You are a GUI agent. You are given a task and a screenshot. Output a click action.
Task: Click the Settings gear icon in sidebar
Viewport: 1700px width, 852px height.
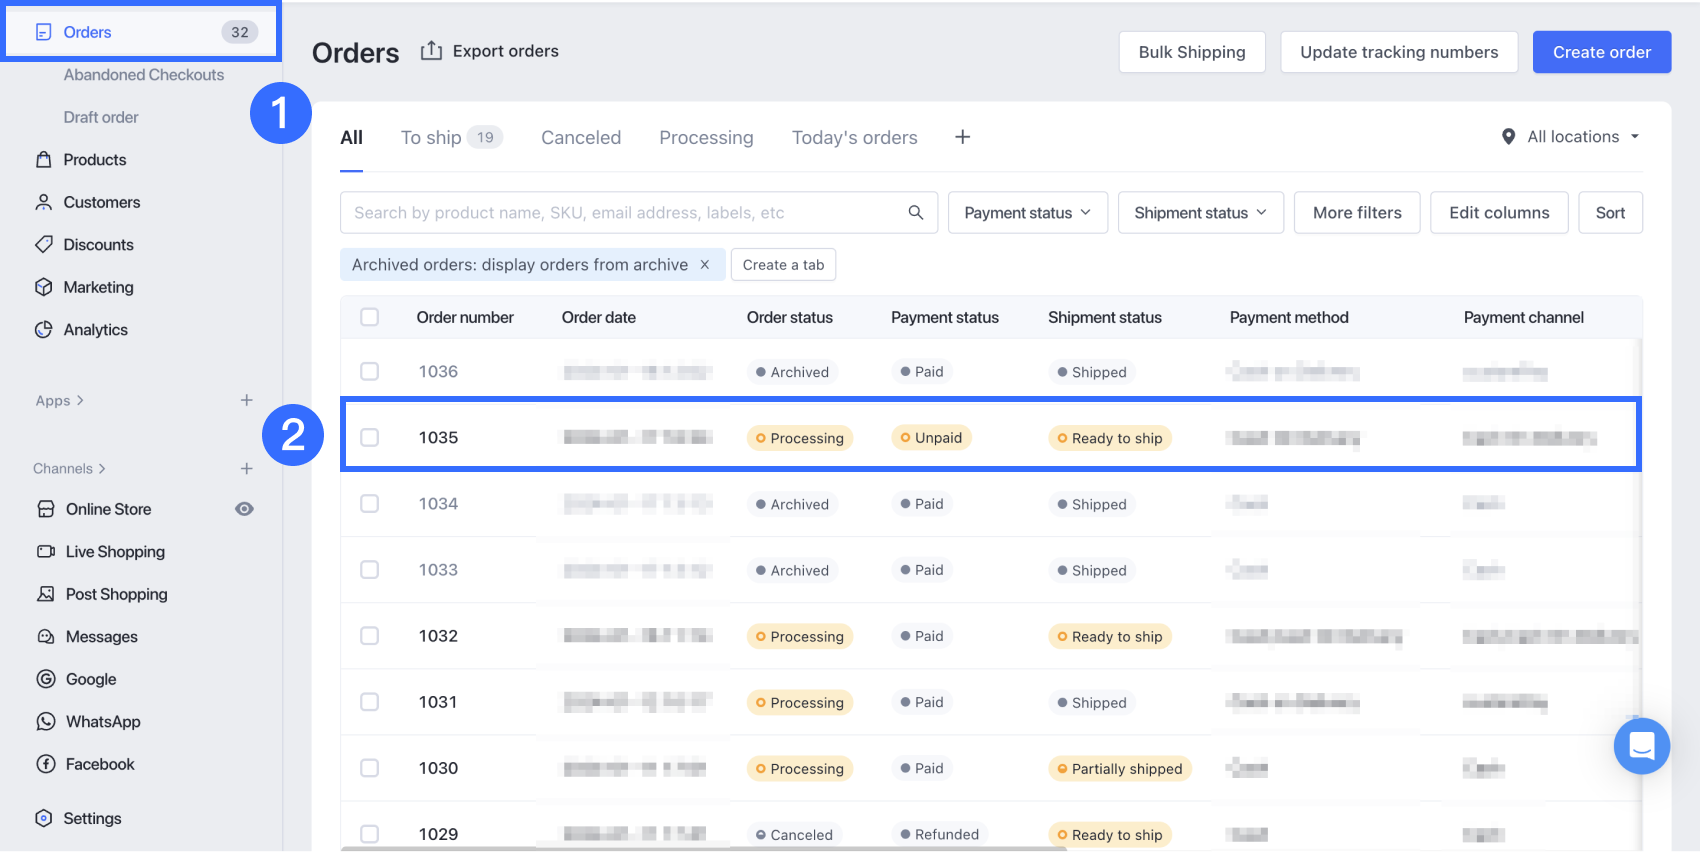(x=44, y=818)
